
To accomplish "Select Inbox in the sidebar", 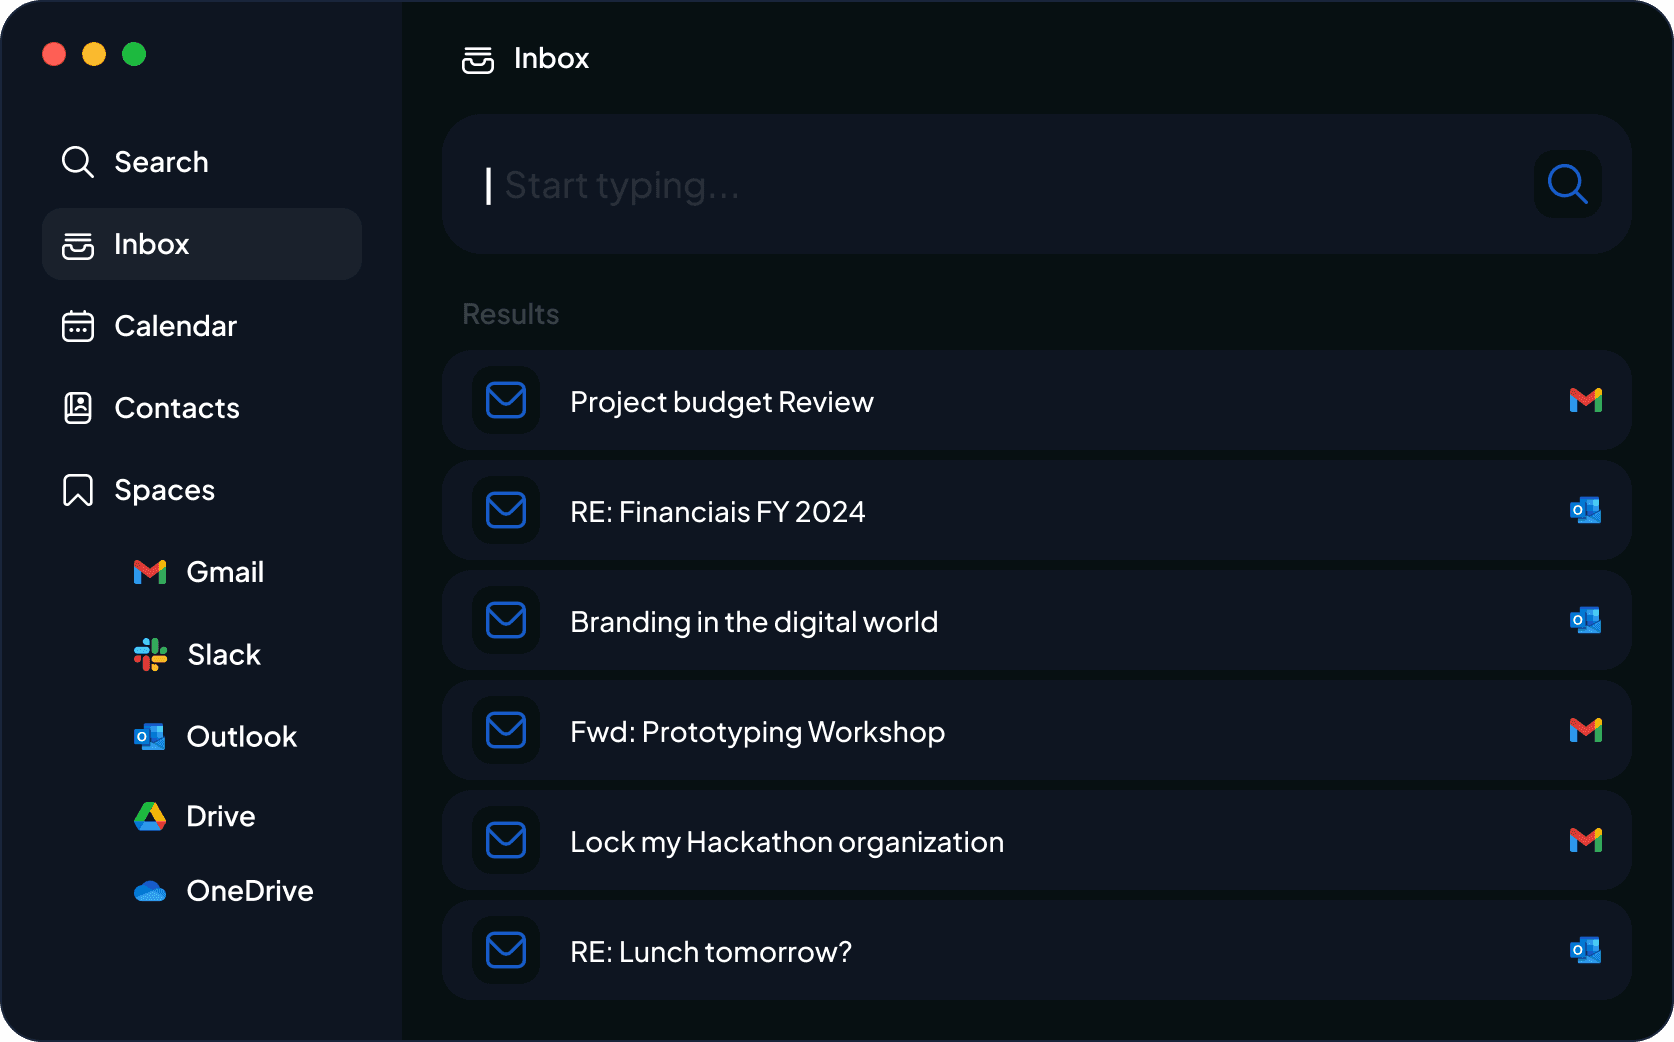I will (202, 244).
